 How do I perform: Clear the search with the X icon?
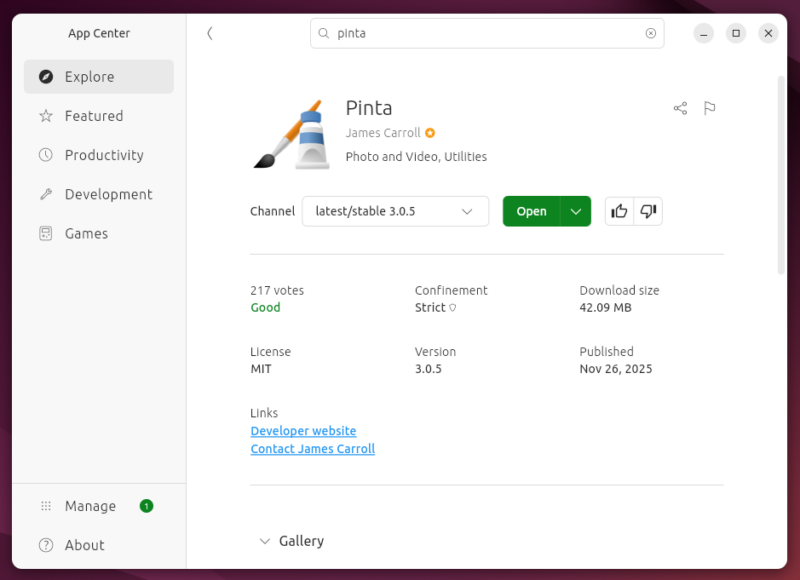(652, 33)
